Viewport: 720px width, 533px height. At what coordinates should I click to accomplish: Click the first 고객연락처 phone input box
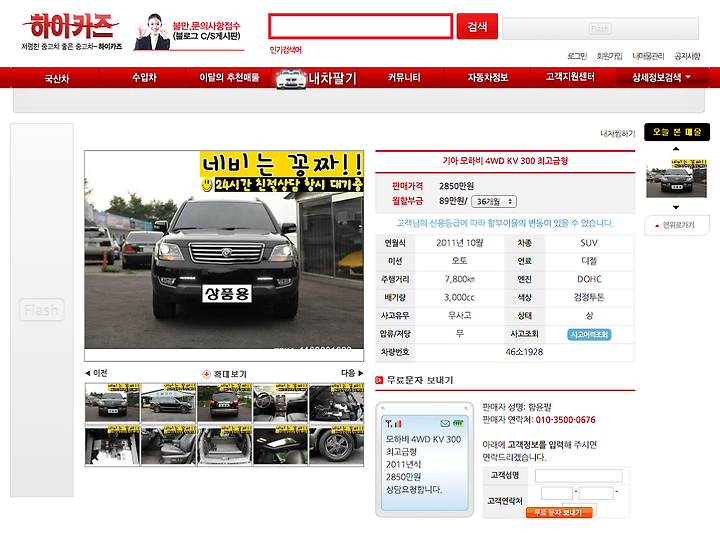557,494
